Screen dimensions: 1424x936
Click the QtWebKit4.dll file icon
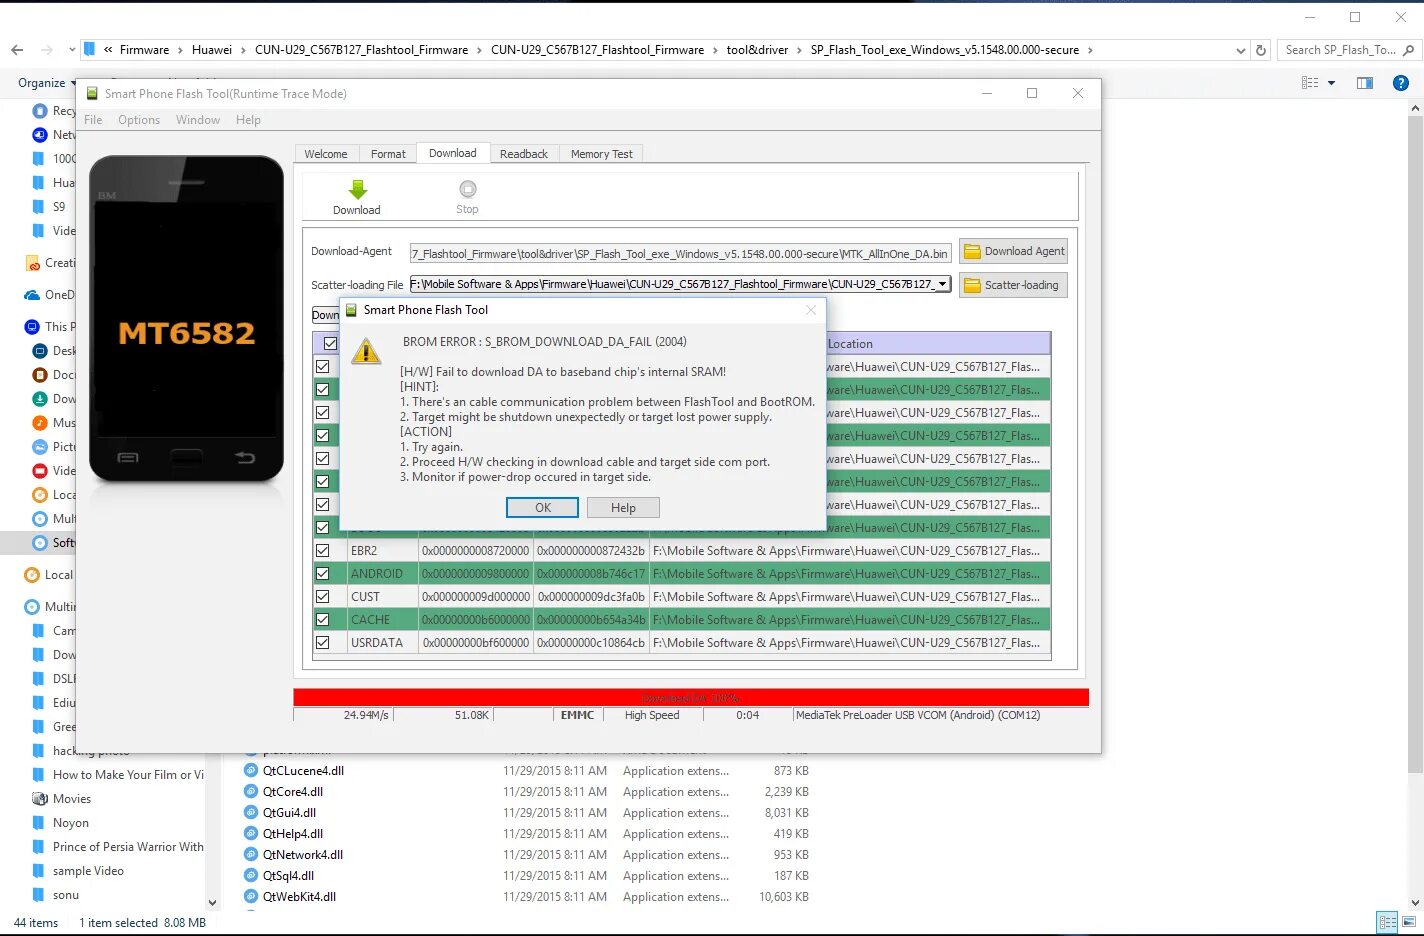coord(251,896)
